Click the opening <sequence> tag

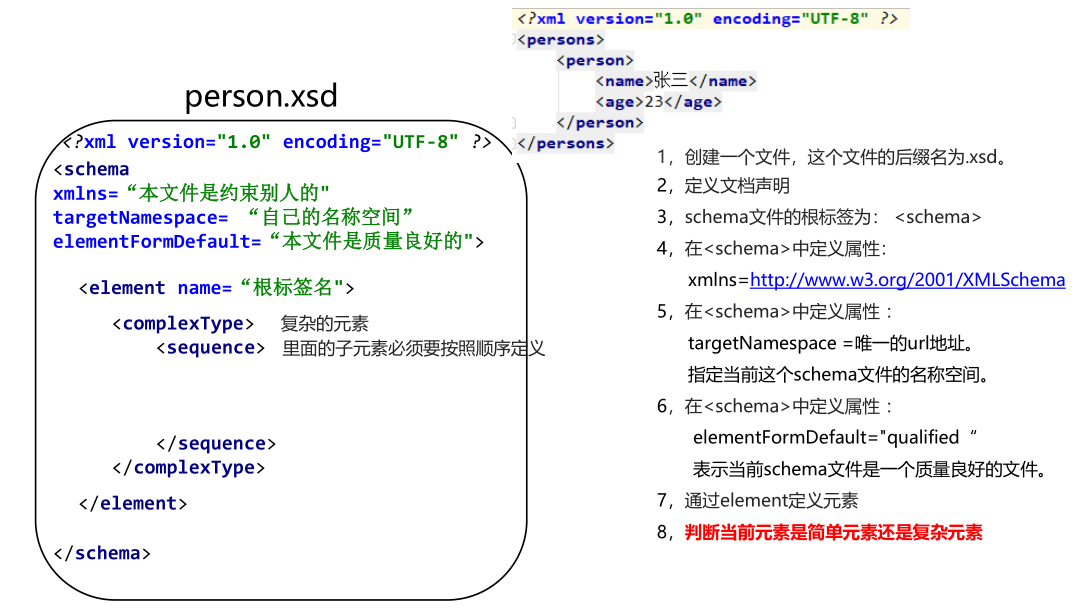[x=210, y=348]
